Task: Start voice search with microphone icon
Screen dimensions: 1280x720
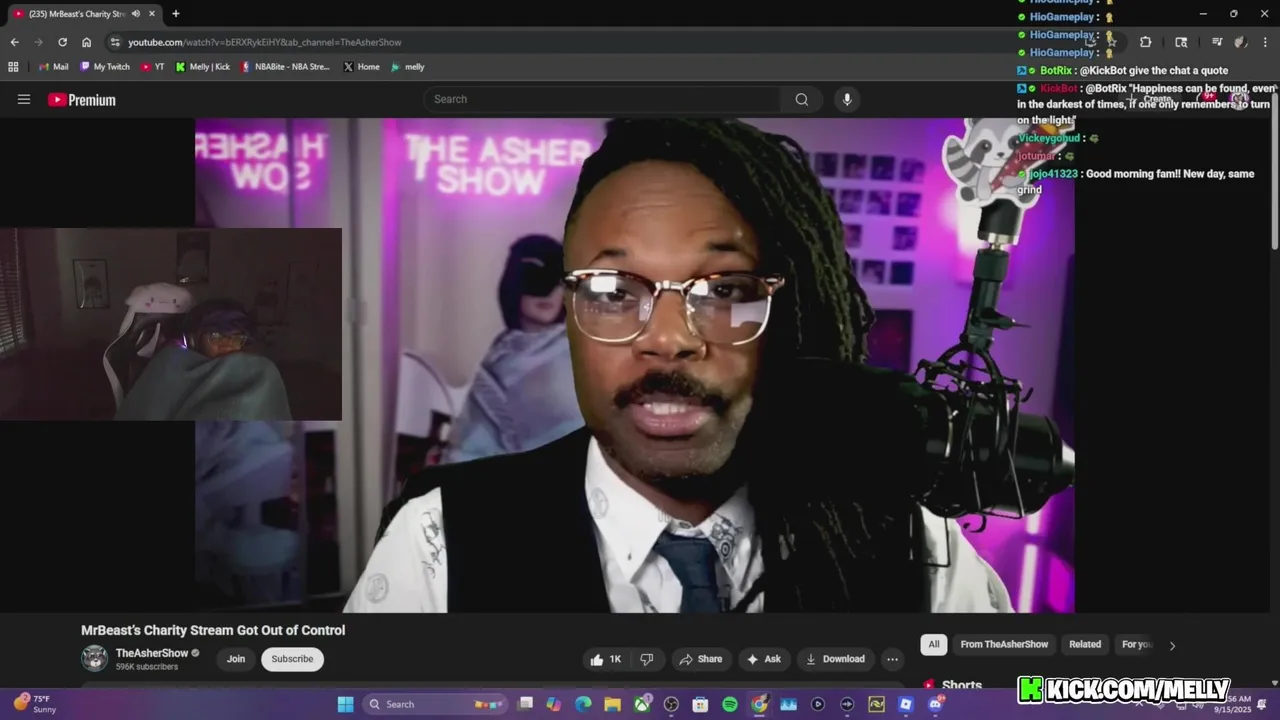Action: tap(847, 99)
